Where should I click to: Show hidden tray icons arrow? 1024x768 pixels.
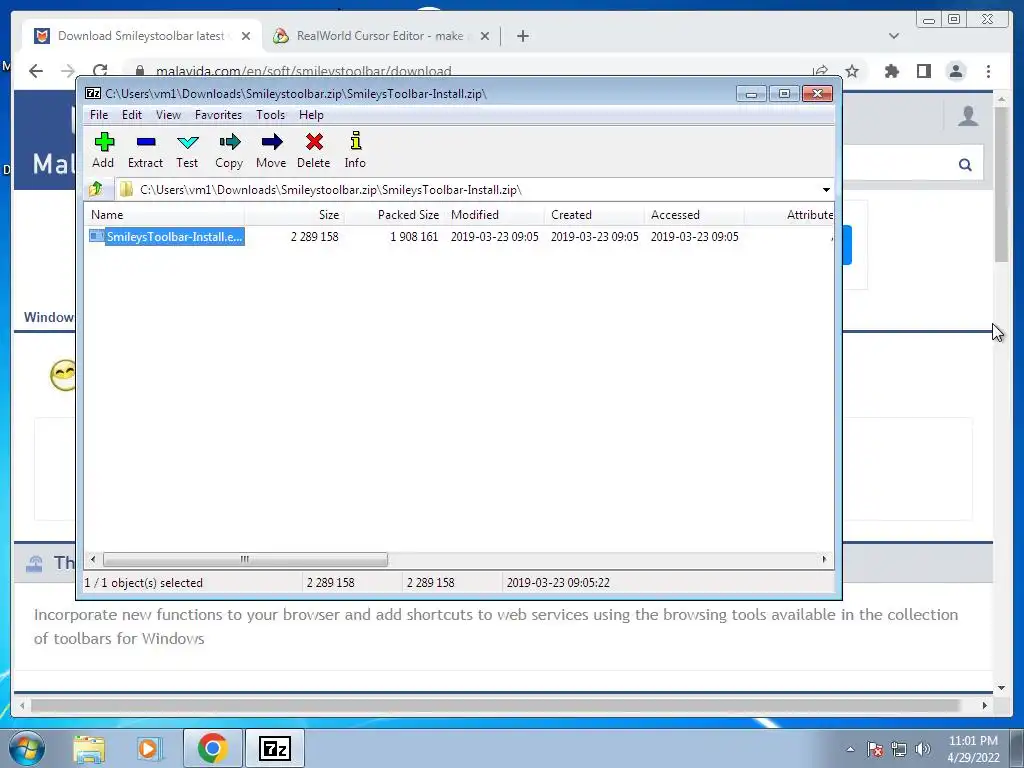[850, 749]
